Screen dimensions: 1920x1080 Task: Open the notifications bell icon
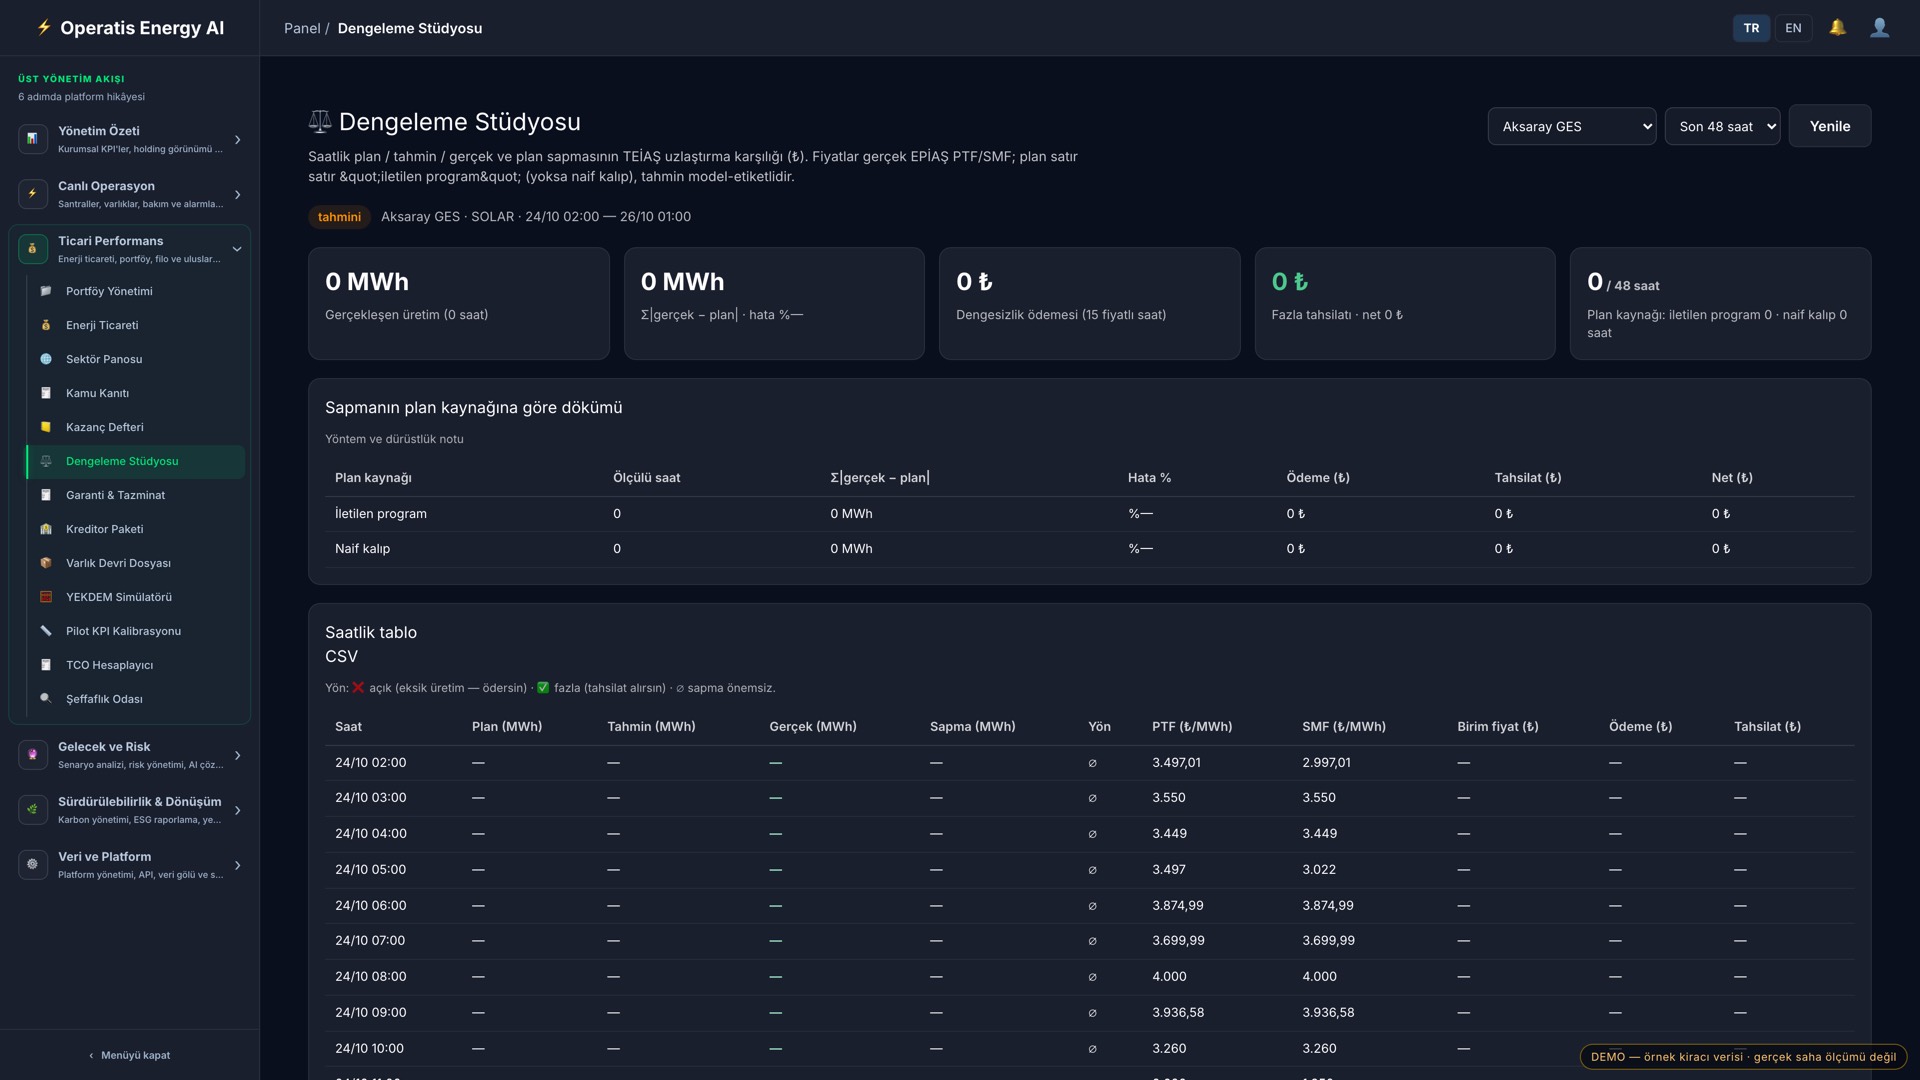pyautogui.click(x=1837, y=28)
